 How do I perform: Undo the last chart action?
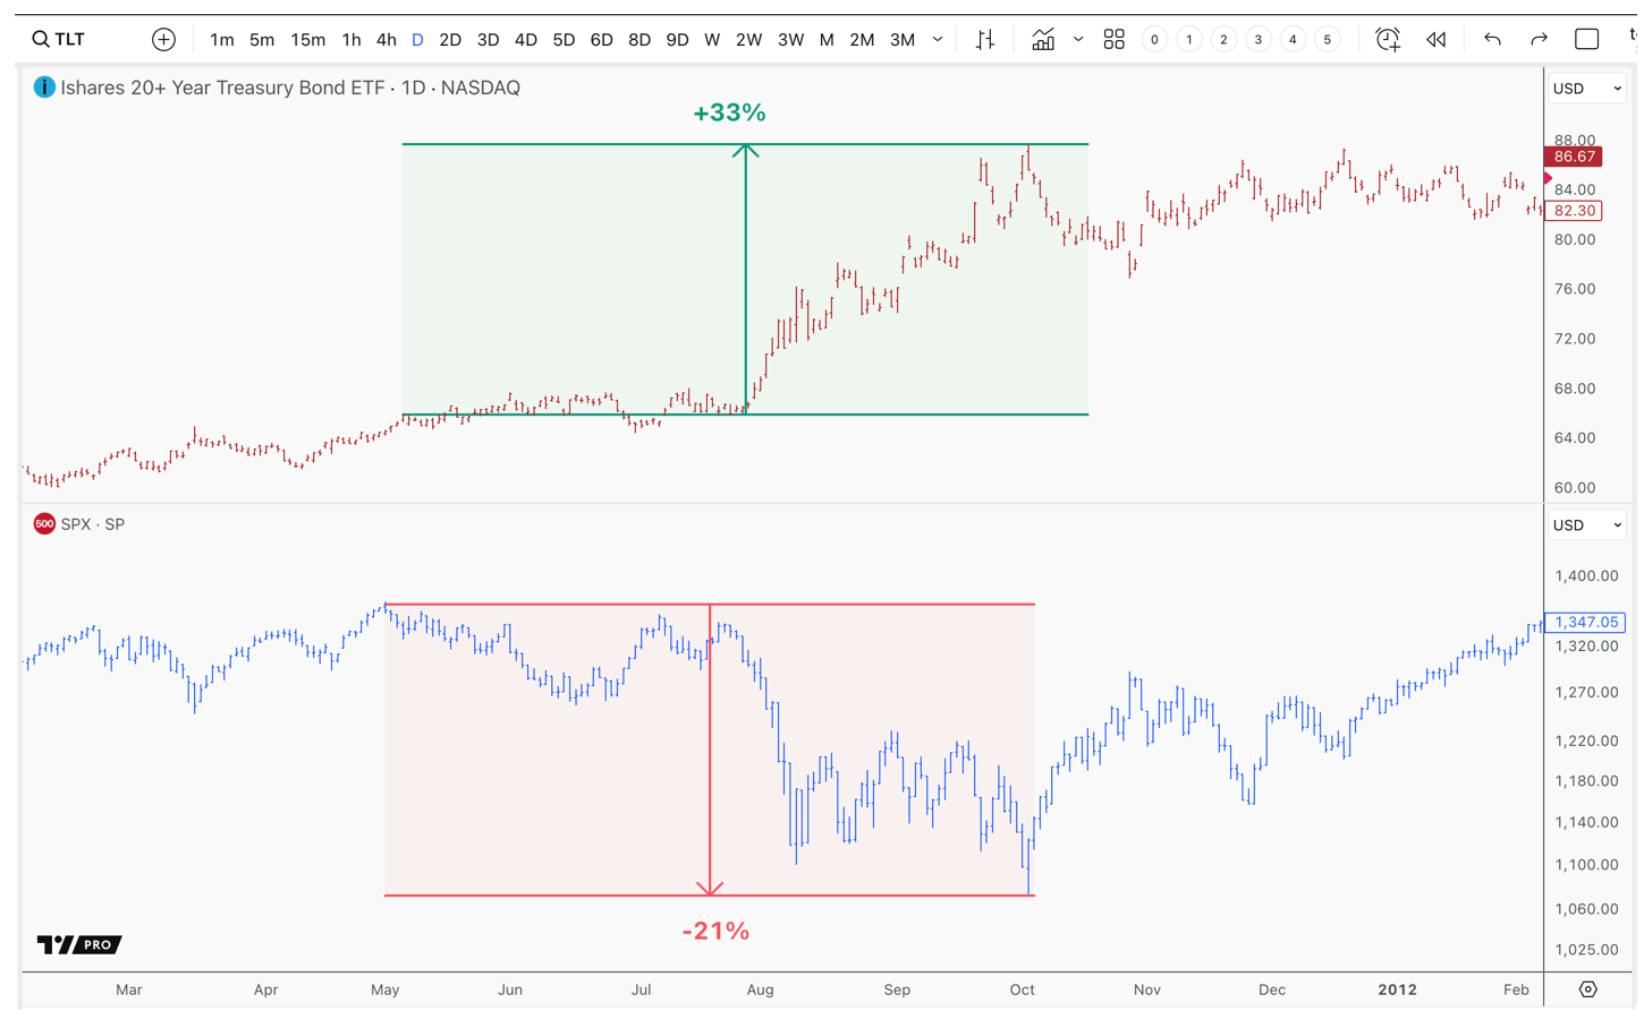1492,39
